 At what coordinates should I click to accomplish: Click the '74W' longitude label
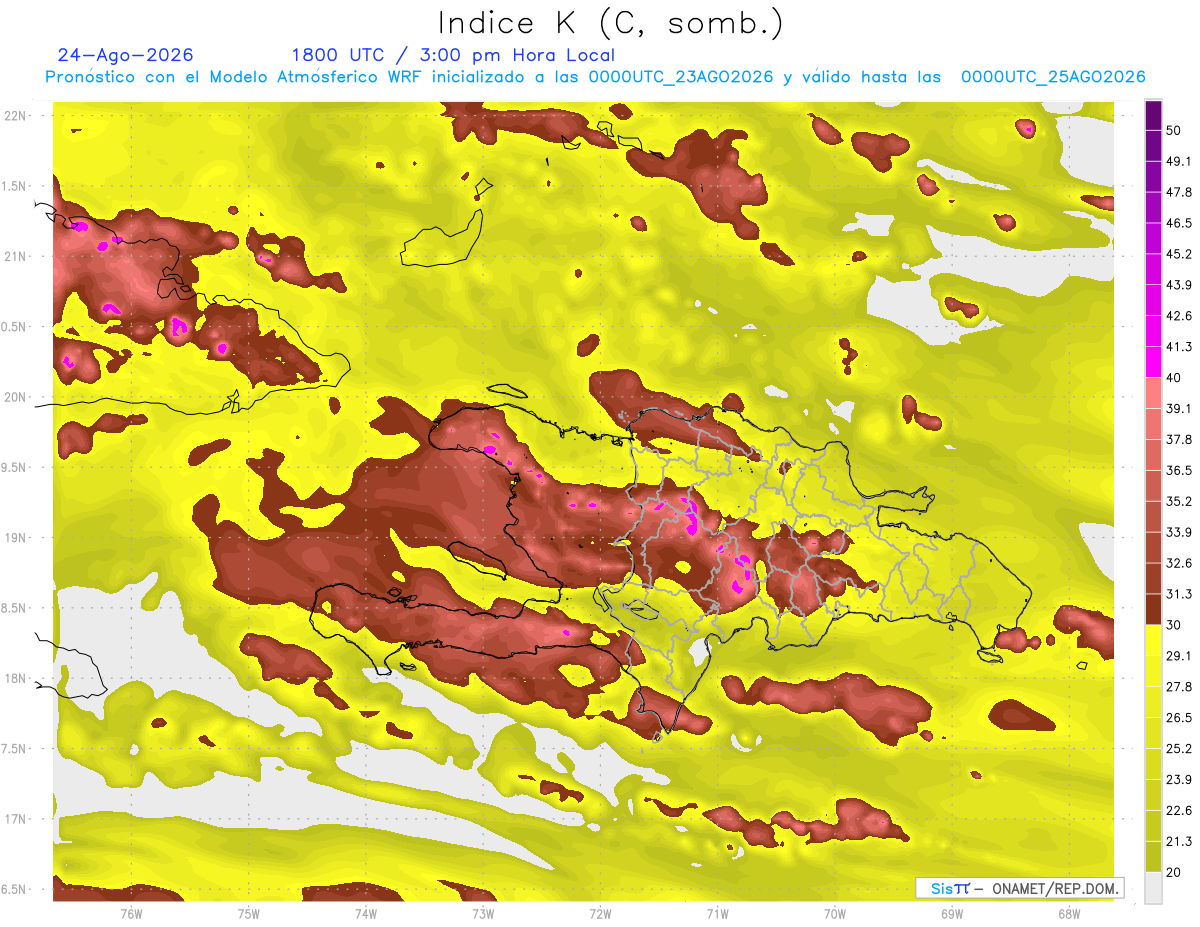[365, 913]
